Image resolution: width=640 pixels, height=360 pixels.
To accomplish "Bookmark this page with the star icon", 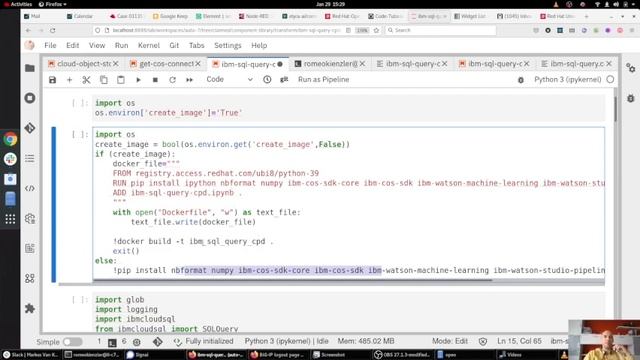I will 376,30.
